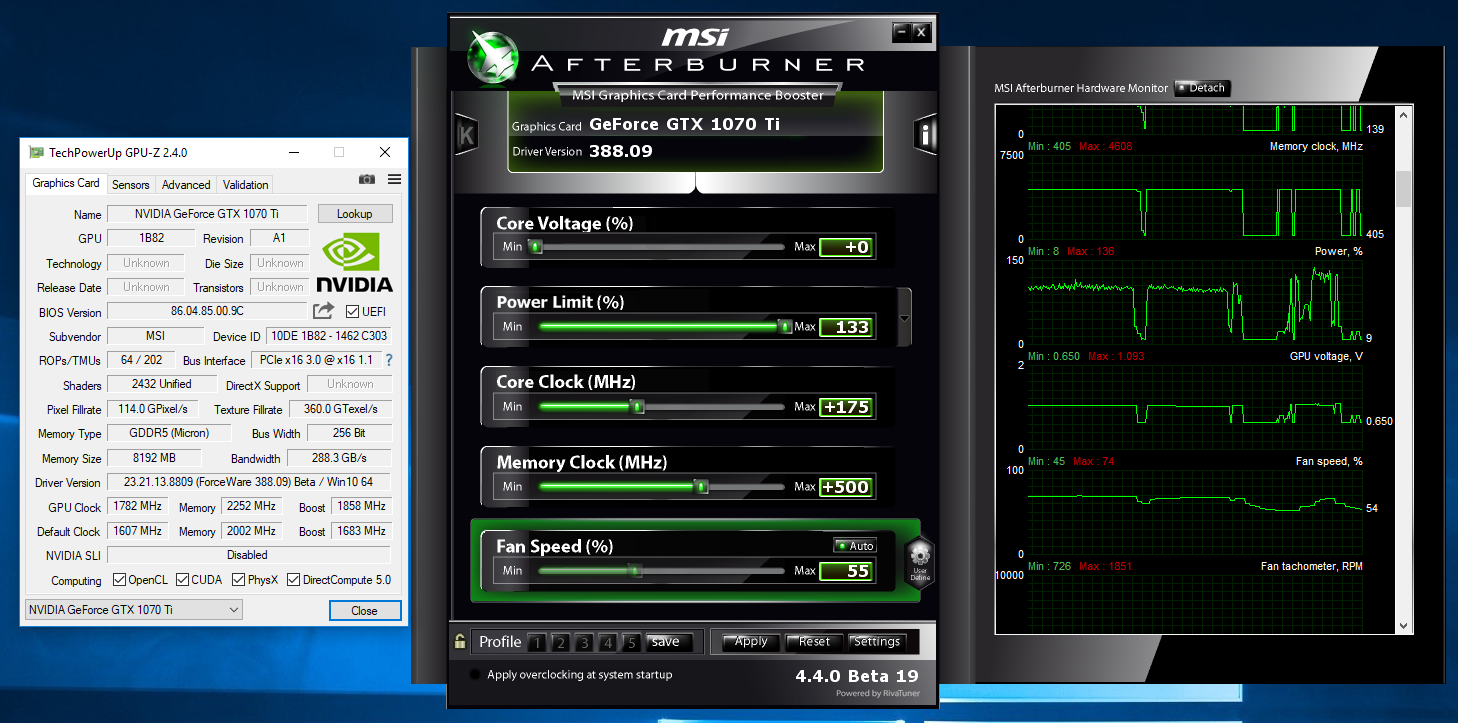Click the Memory Size value 8192 MB
This screenshot has width=1458, height=723.
[154, 458]
